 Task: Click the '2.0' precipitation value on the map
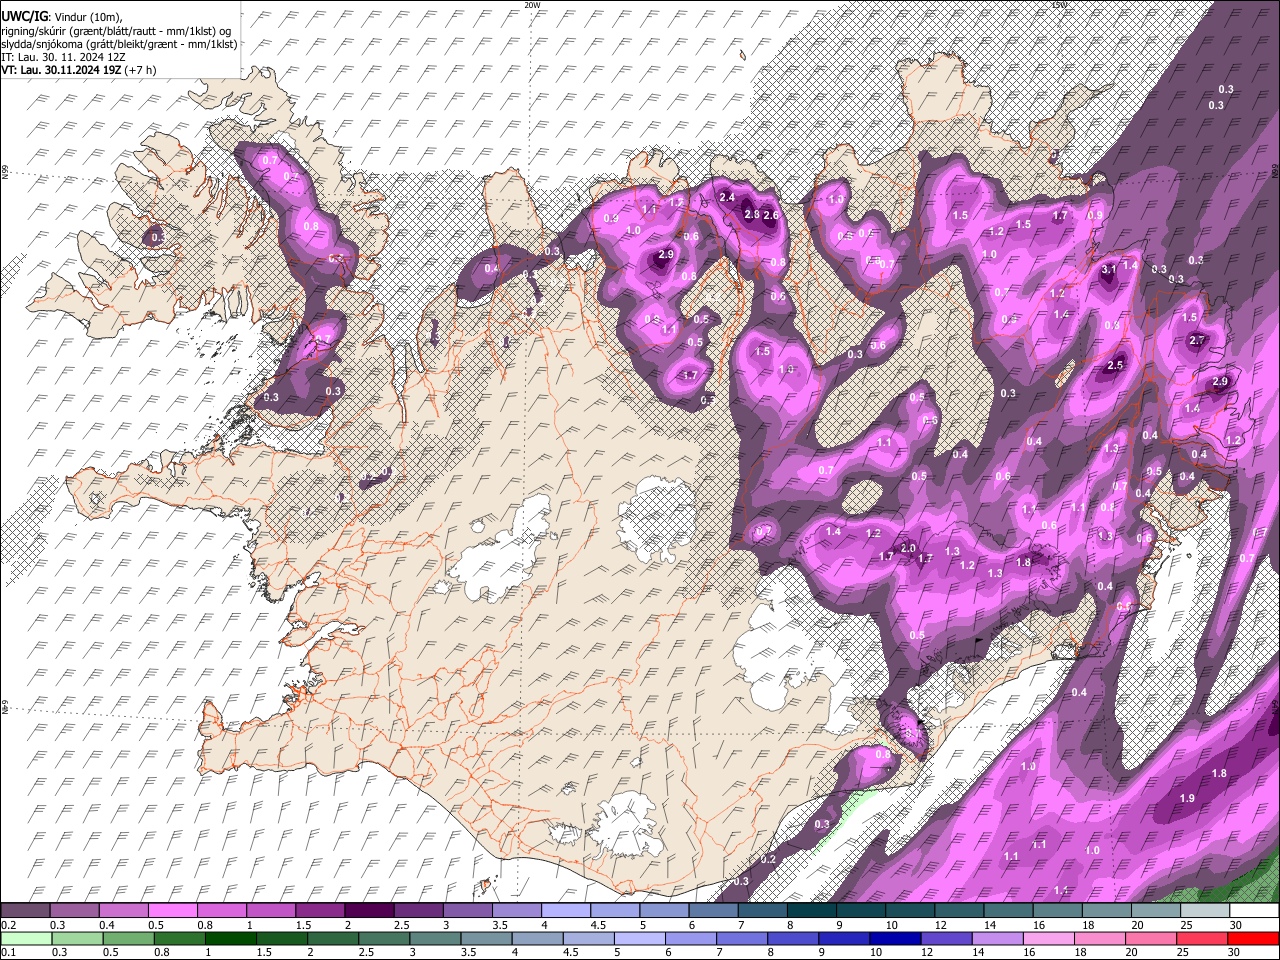coord(908,548)
